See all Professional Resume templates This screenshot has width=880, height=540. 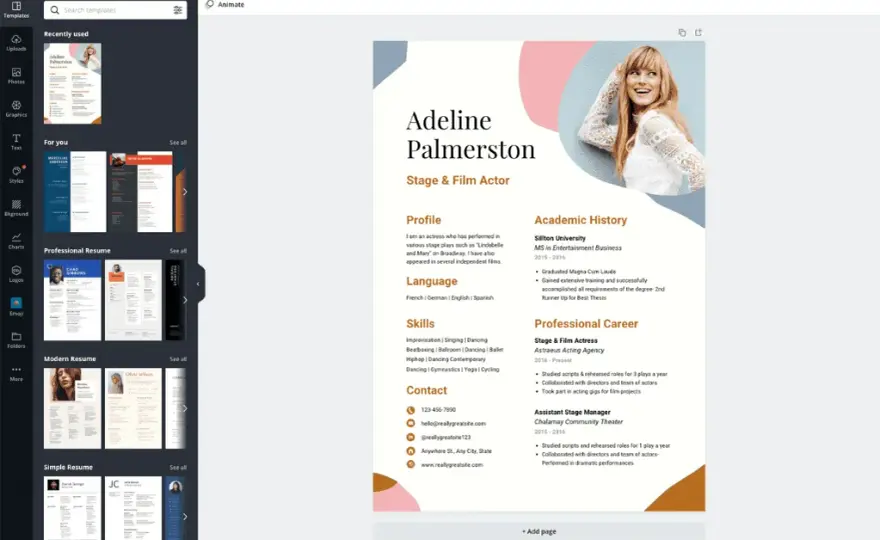[x=178, y=251]
